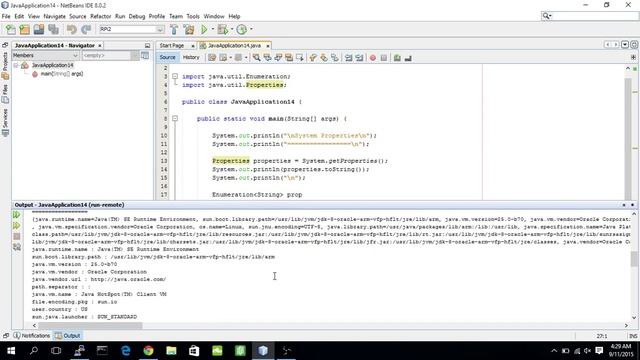This screenshot has height=360, width=640.
Task: Click the Toggle Bookmark icon in editor toolbar
Action: (x=335, y=58)
